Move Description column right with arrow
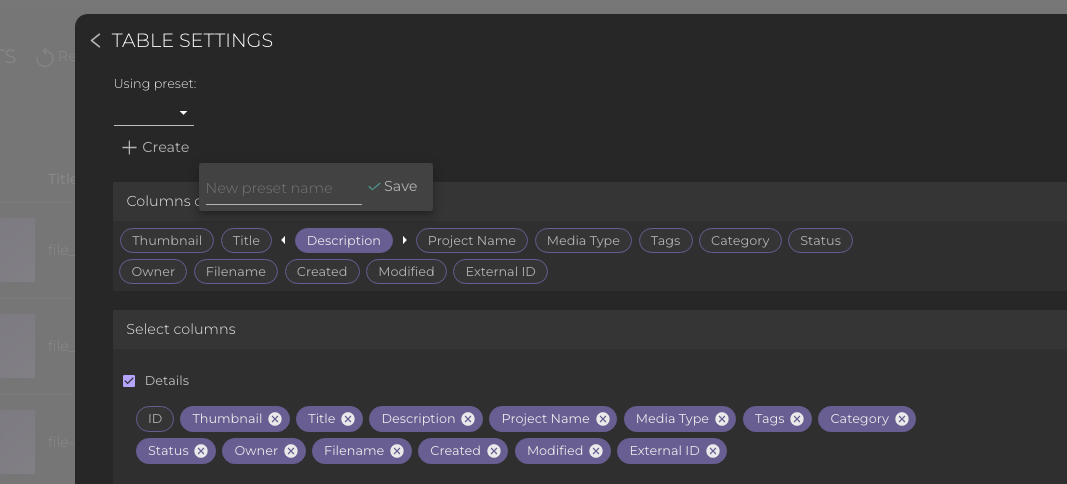 tap(405, 240)
